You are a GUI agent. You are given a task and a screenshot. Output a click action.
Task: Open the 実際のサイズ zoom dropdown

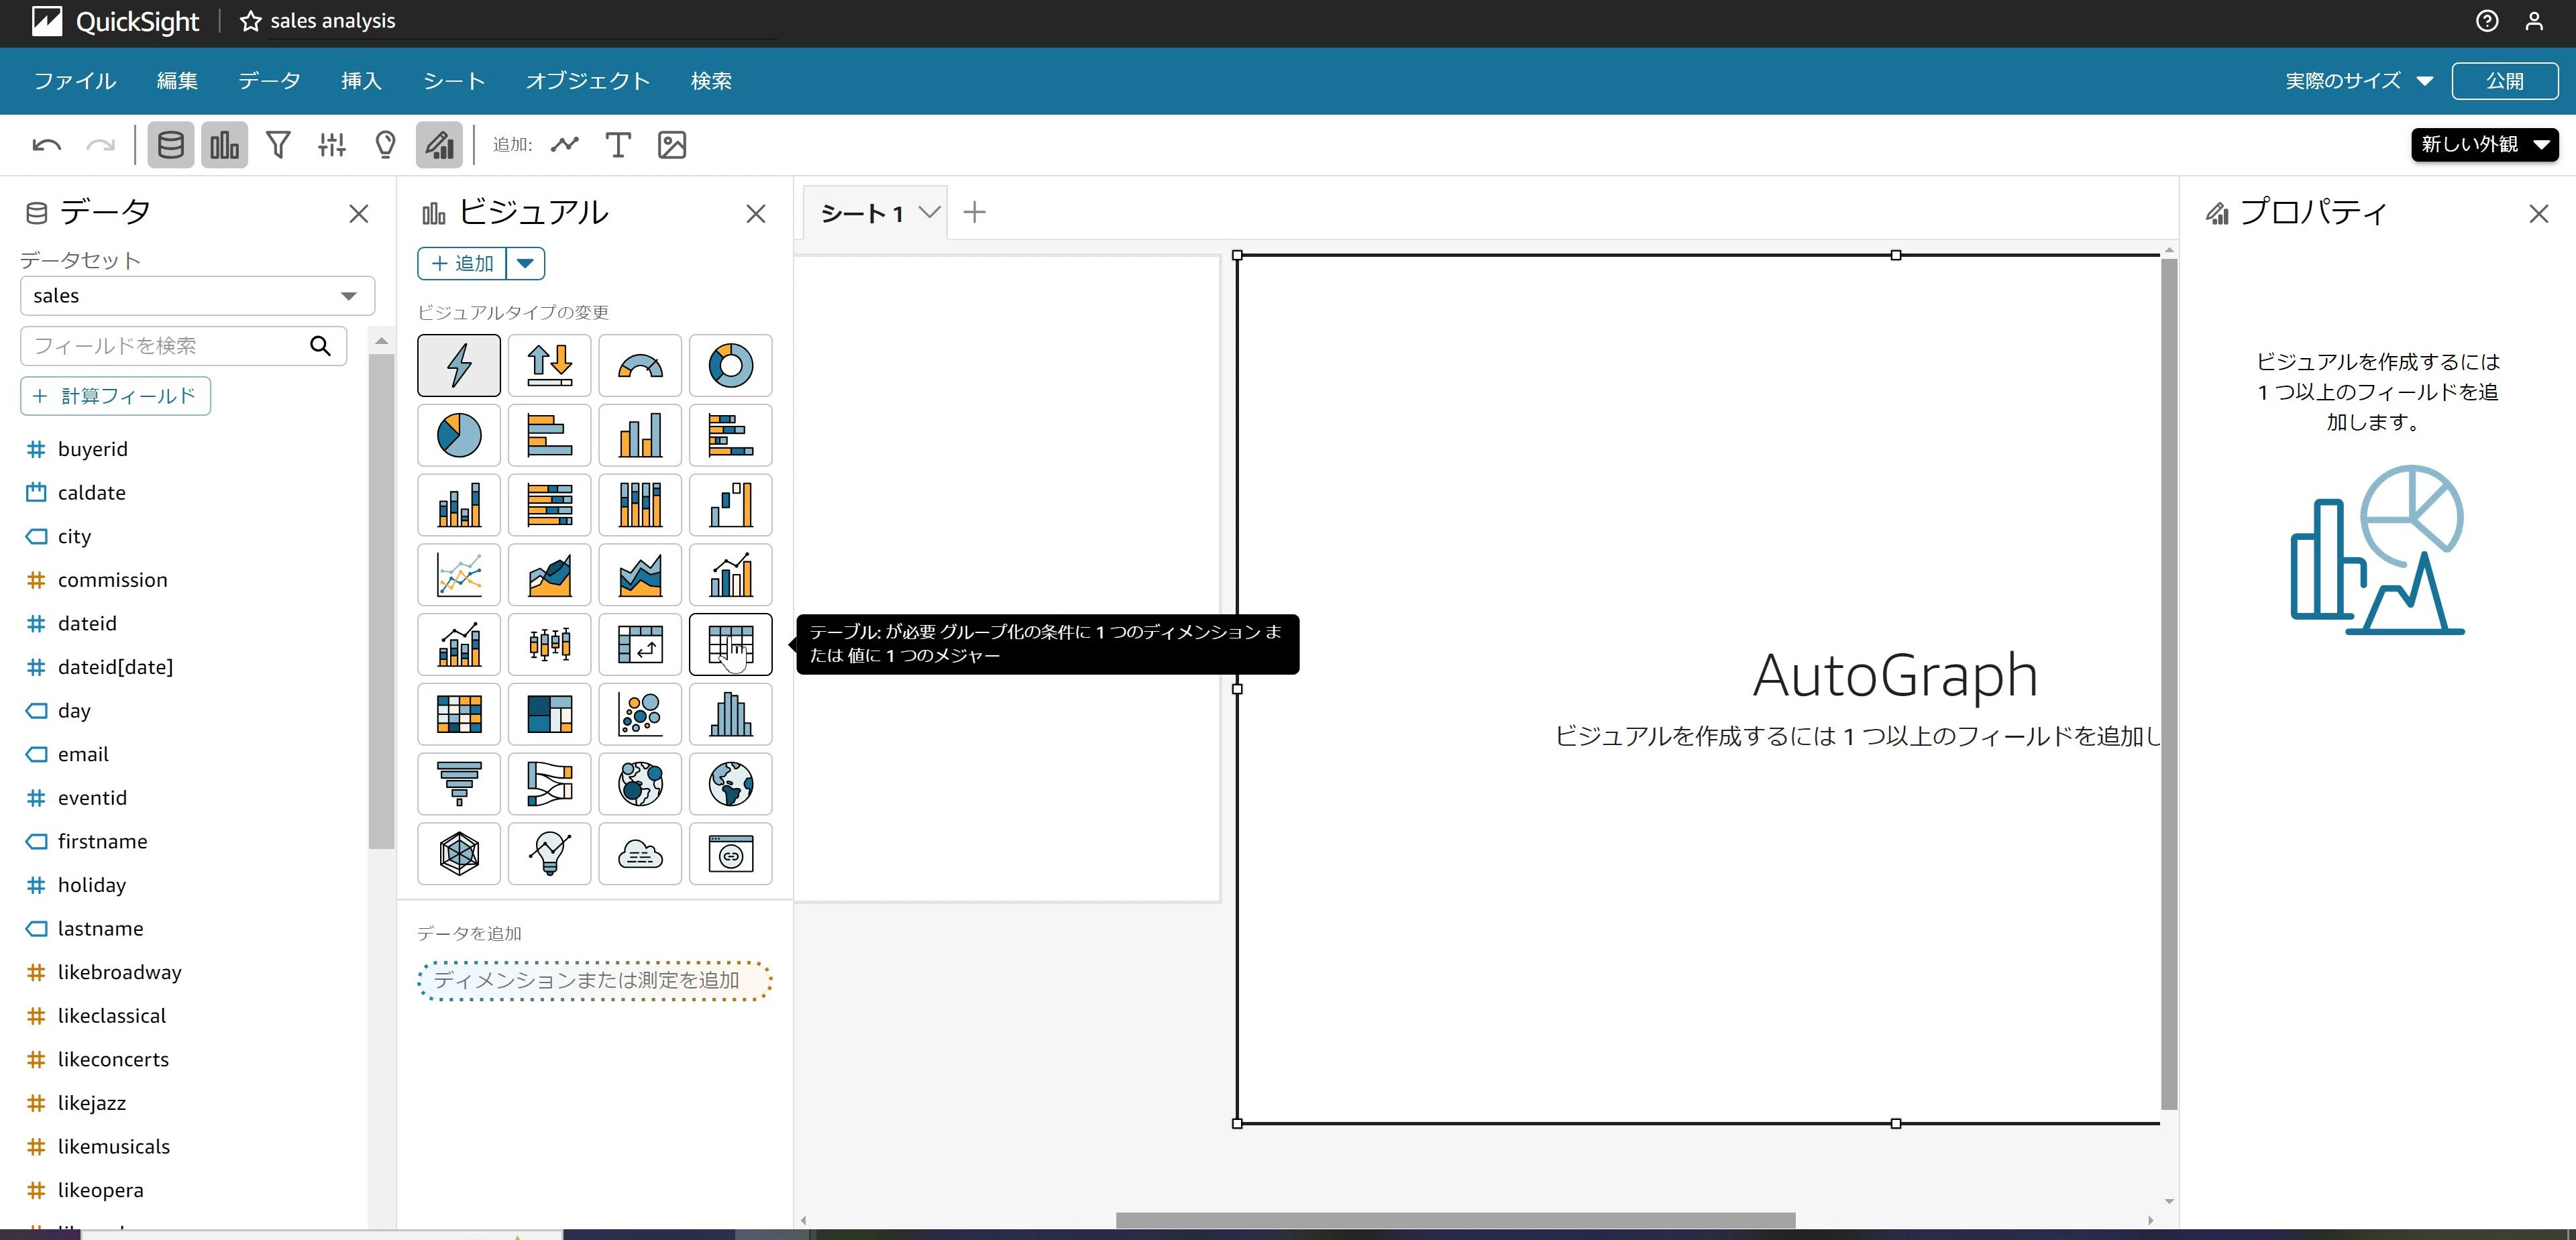[2358, 81]
